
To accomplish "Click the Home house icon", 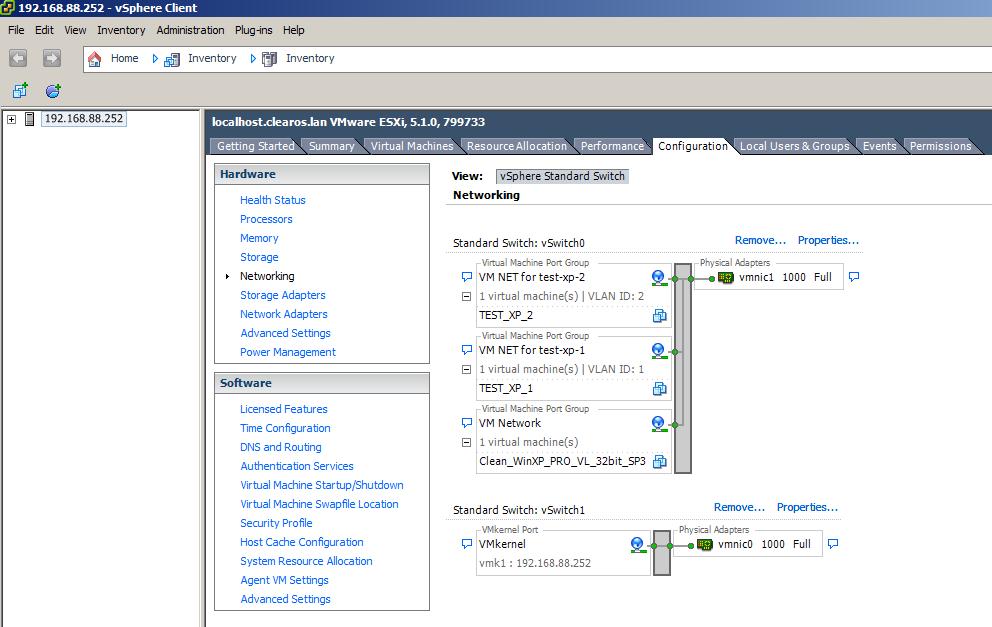I will [94, 59].
